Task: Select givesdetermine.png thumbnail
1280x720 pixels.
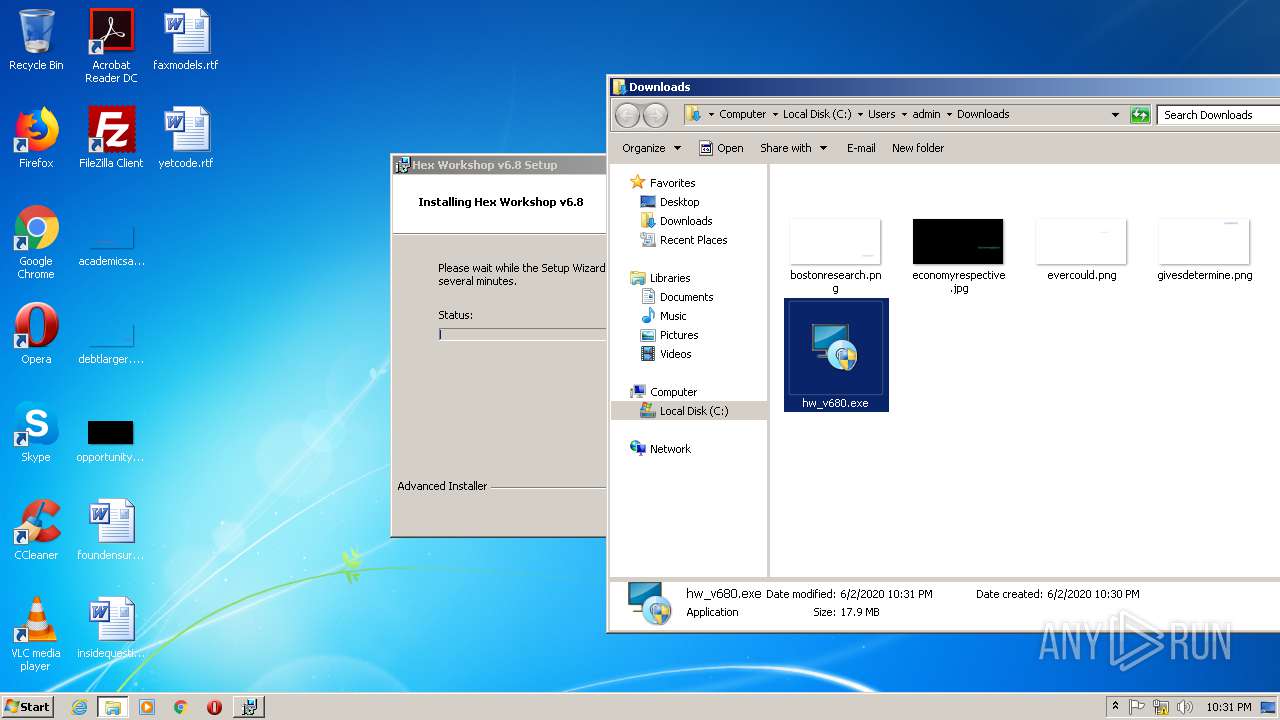Action: coord(1204,249)
